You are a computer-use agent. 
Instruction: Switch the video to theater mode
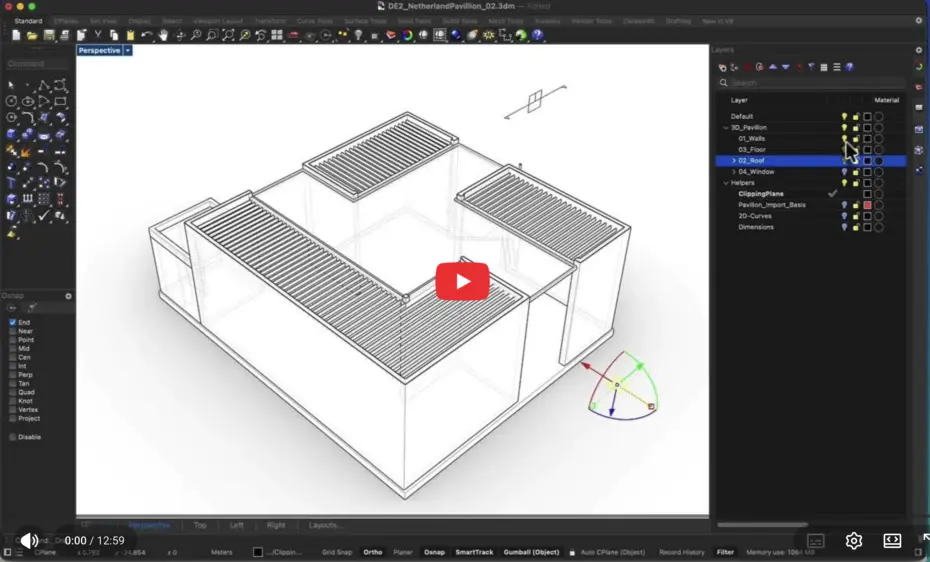tap(892, 540)
